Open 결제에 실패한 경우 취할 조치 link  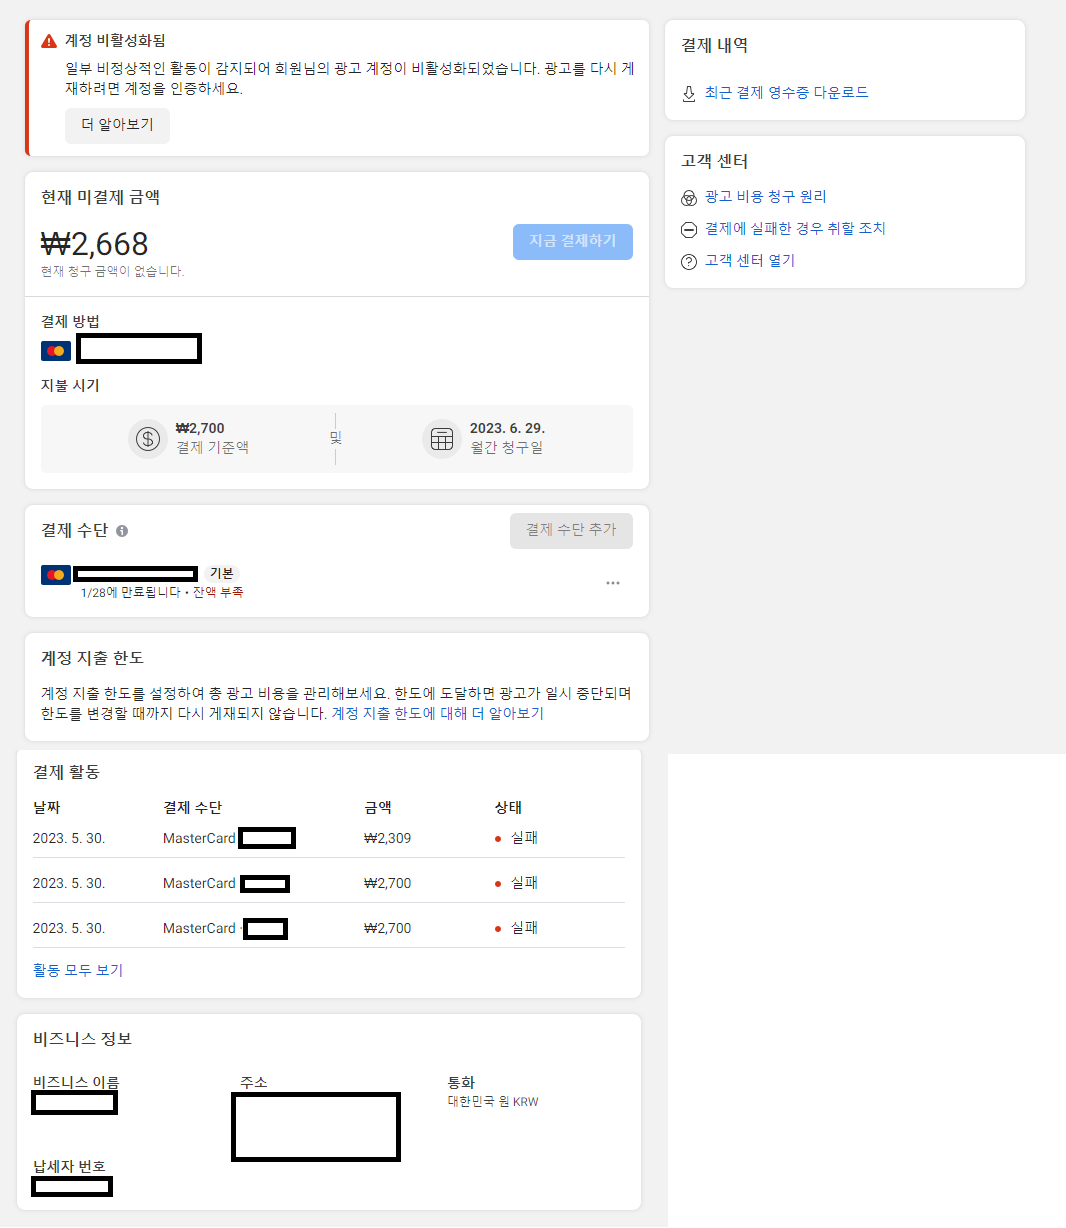point(795,228)
